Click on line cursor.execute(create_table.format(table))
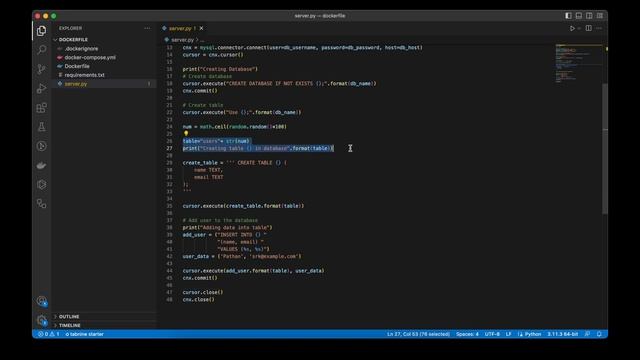The image size is (640, 360). coord(243,206)
